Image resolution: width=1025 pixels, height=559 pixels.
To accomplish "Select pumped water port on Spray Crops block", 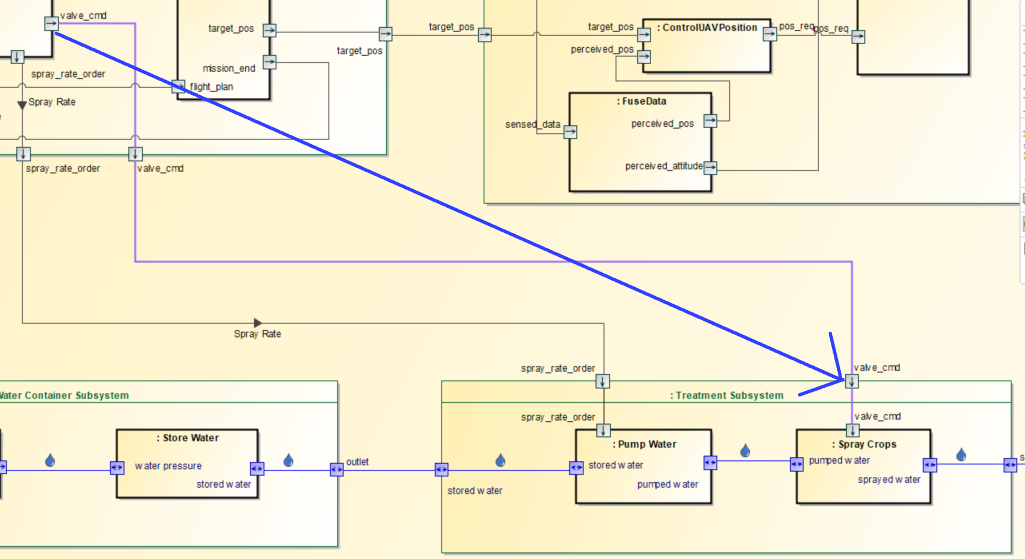I will [797, 464].
